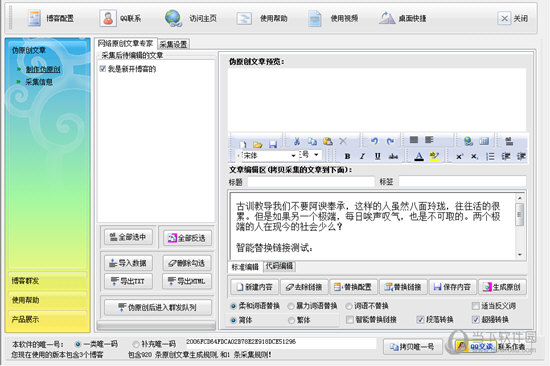The image size is (550, 366).
Task: Expand the 博客群发 sidebar section
Action: [47, 280]
